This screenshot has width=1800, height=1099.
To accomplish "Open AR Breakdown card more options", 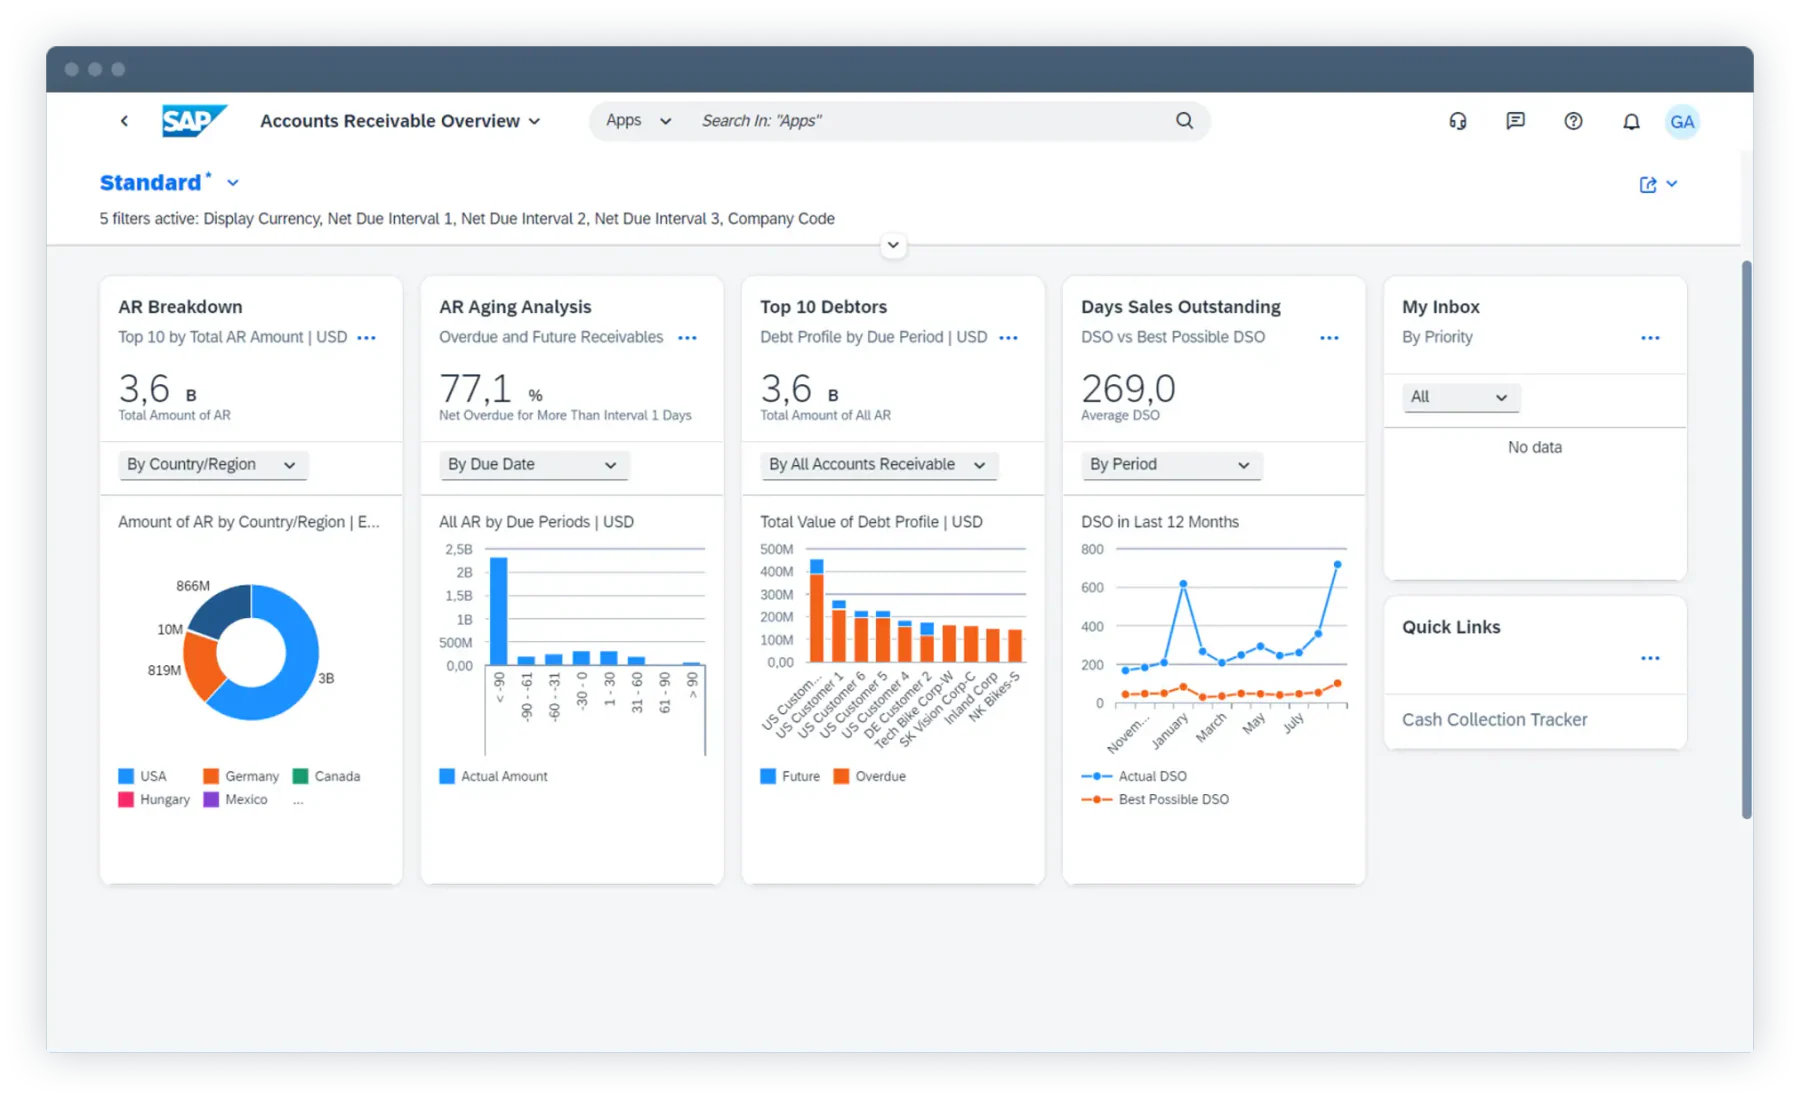I will tap(367, 338).
